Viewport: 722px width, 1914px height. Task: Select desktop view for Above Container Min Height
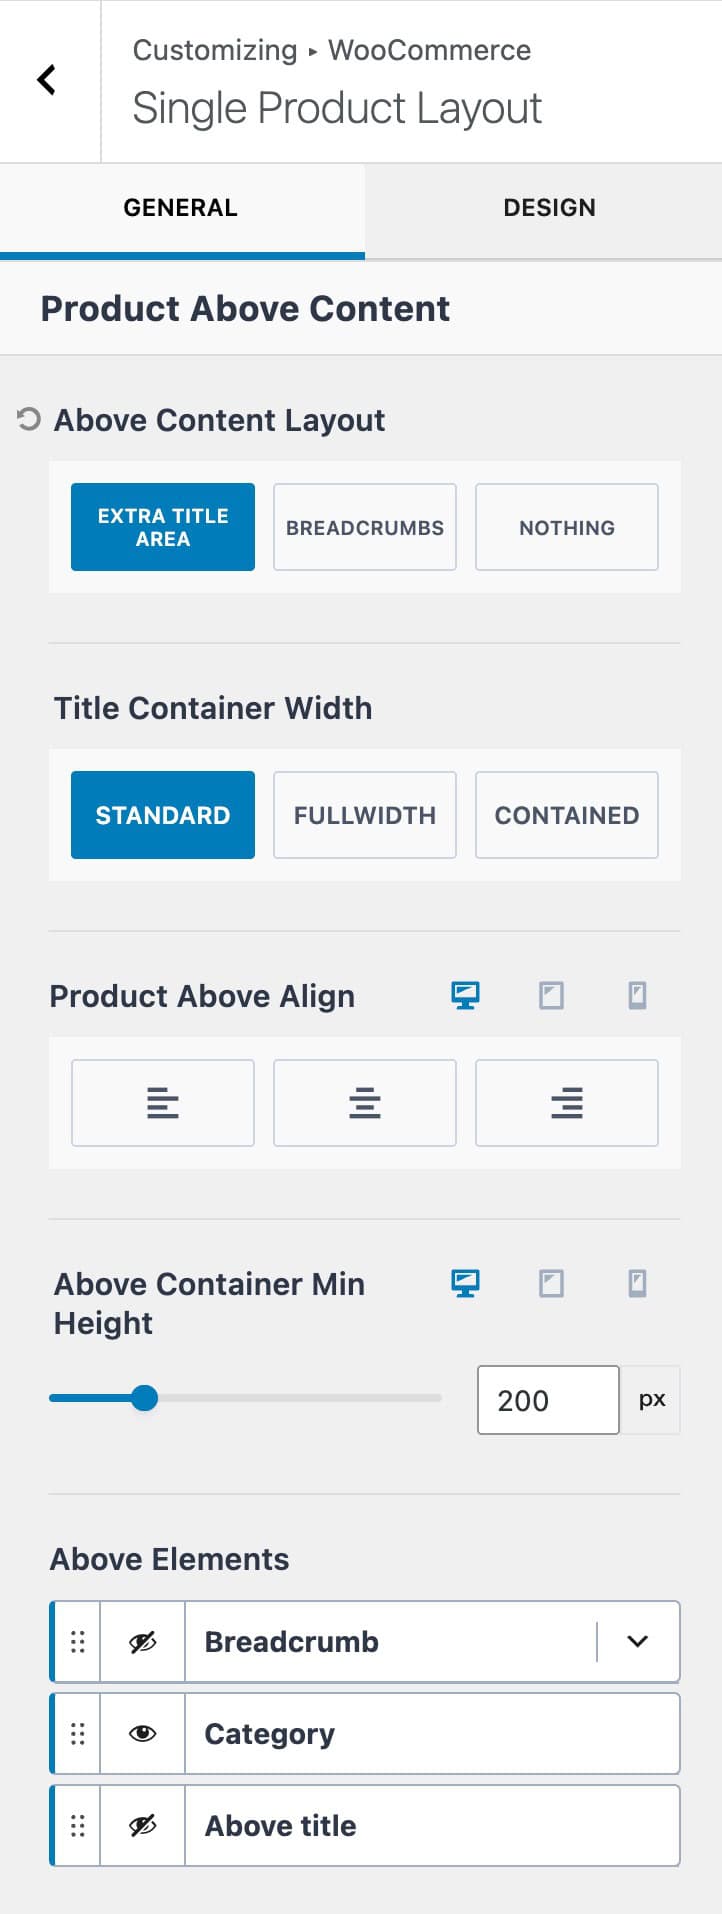(x=465, y=1283)
